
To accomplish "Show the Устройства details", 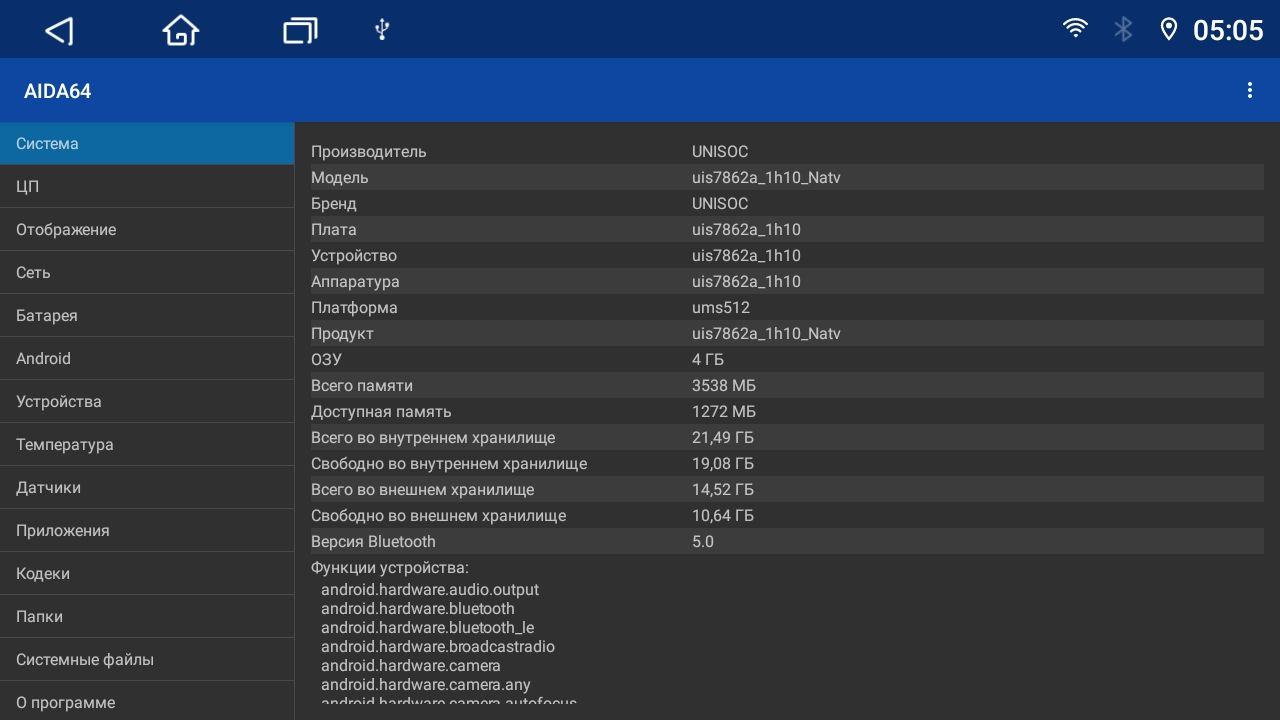I will (147, 401).
